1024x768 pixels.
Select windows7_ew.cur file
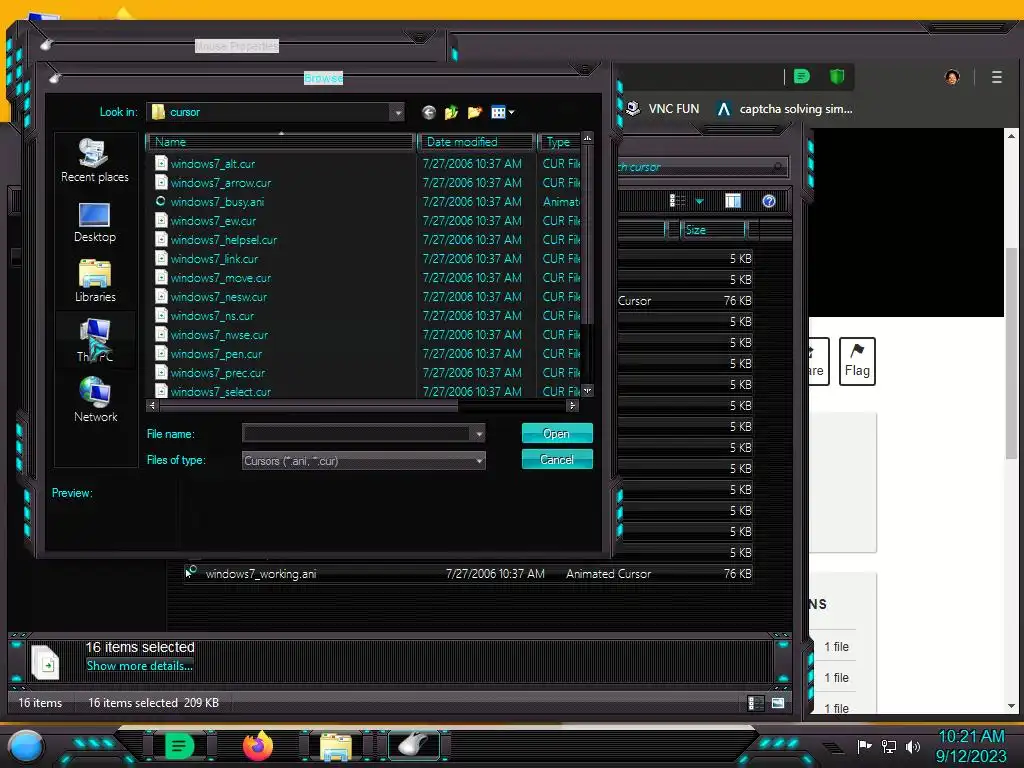pos(213,221)
